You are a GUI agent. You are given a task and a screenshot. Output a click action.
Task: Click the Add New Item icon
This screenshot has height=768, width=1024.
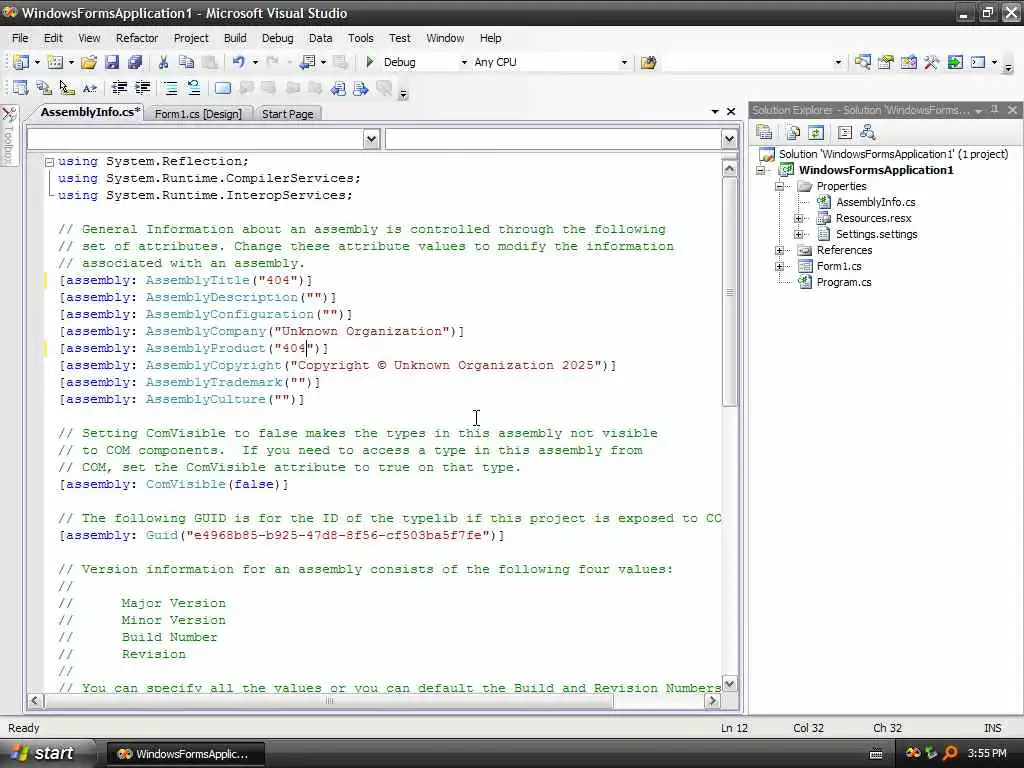[x=56, y=62]
